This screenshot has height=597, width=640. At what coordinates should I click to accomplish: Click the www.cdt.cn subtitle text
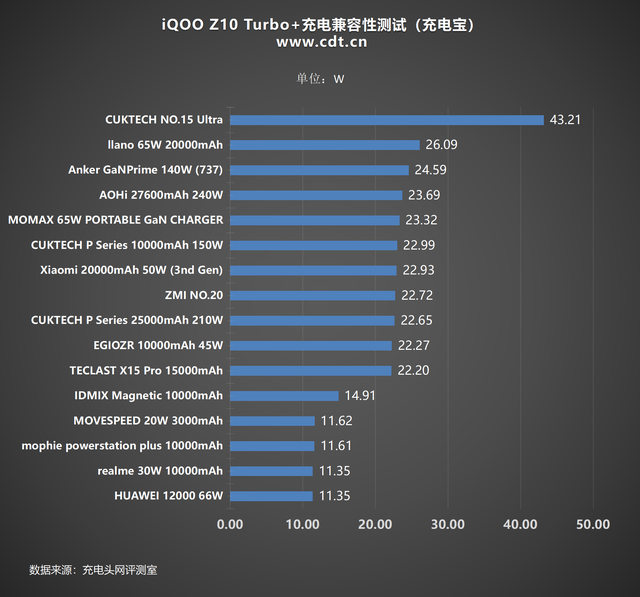[322, 42]
